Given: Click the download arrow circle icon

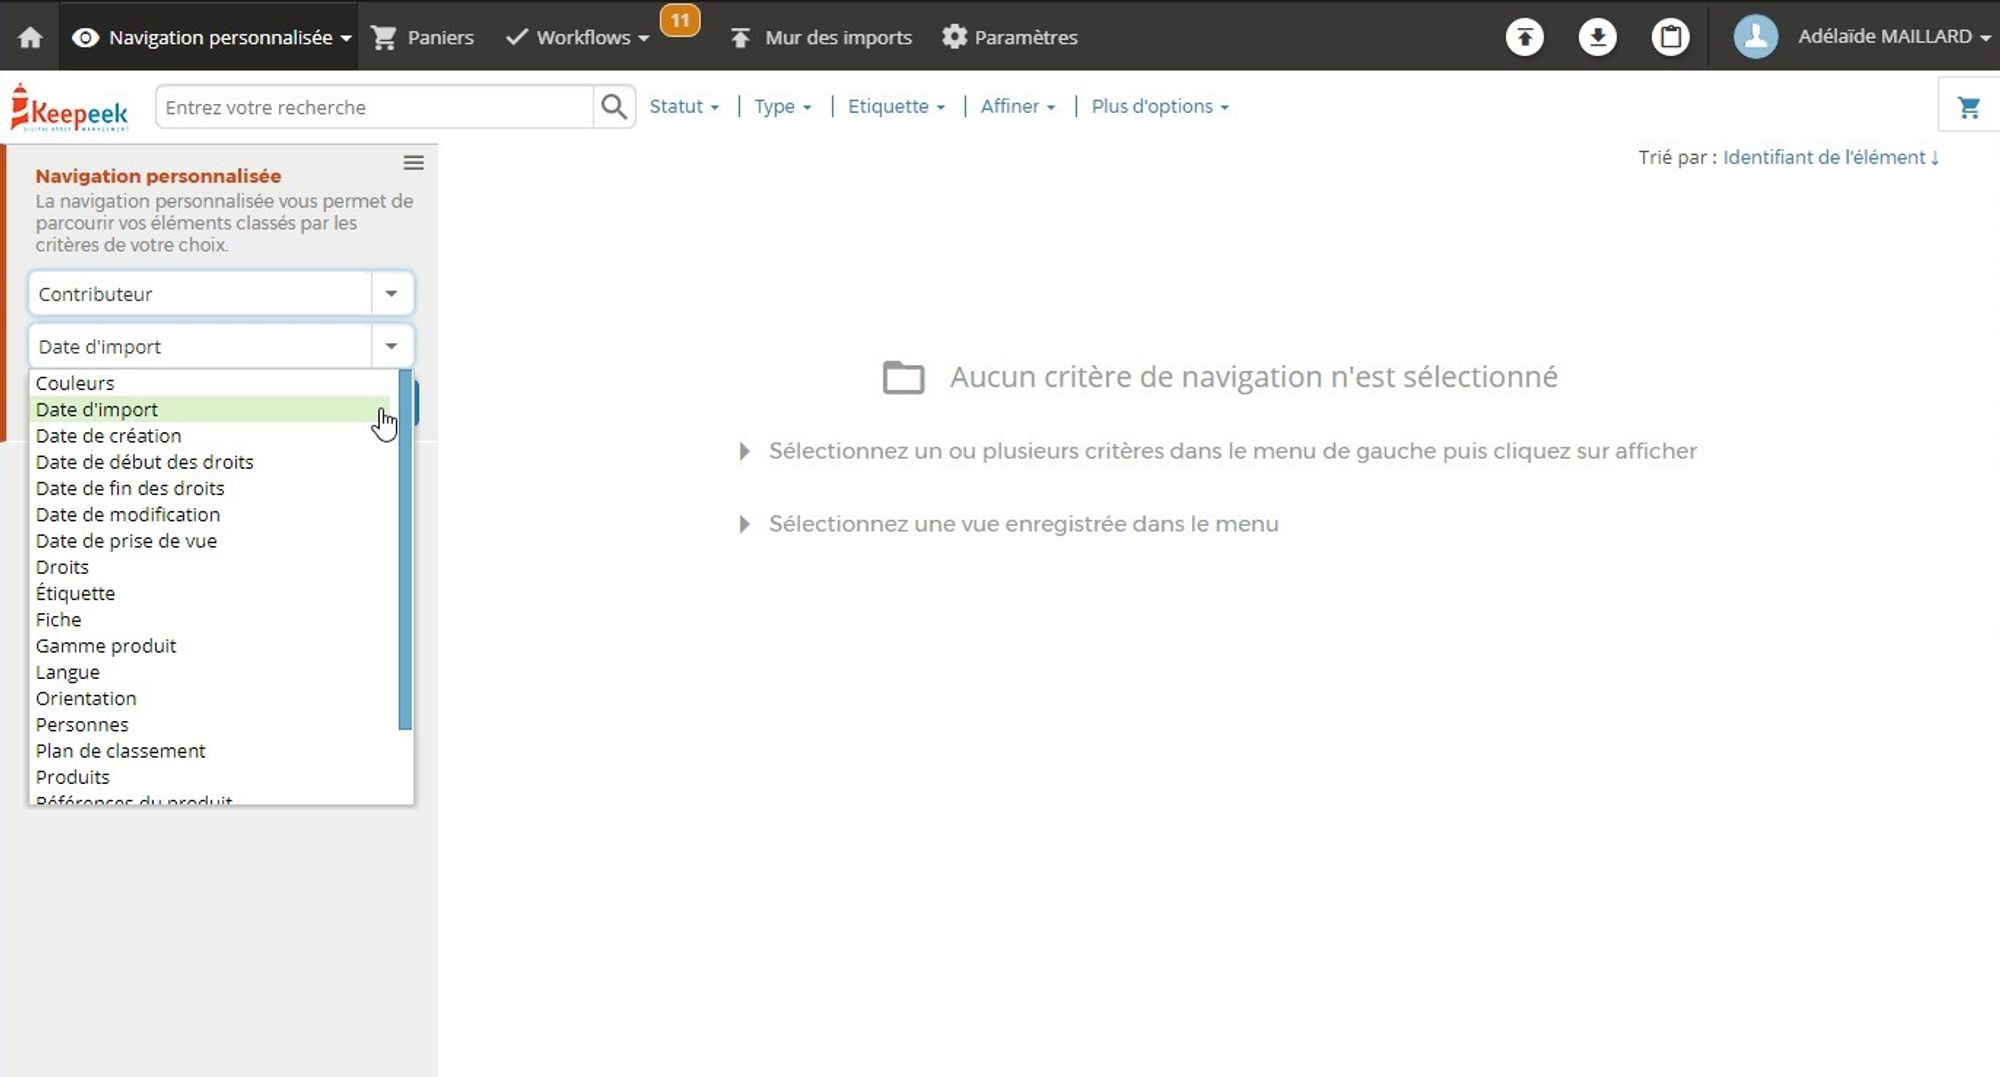Looking at the screenshot, I should 1597,37.
